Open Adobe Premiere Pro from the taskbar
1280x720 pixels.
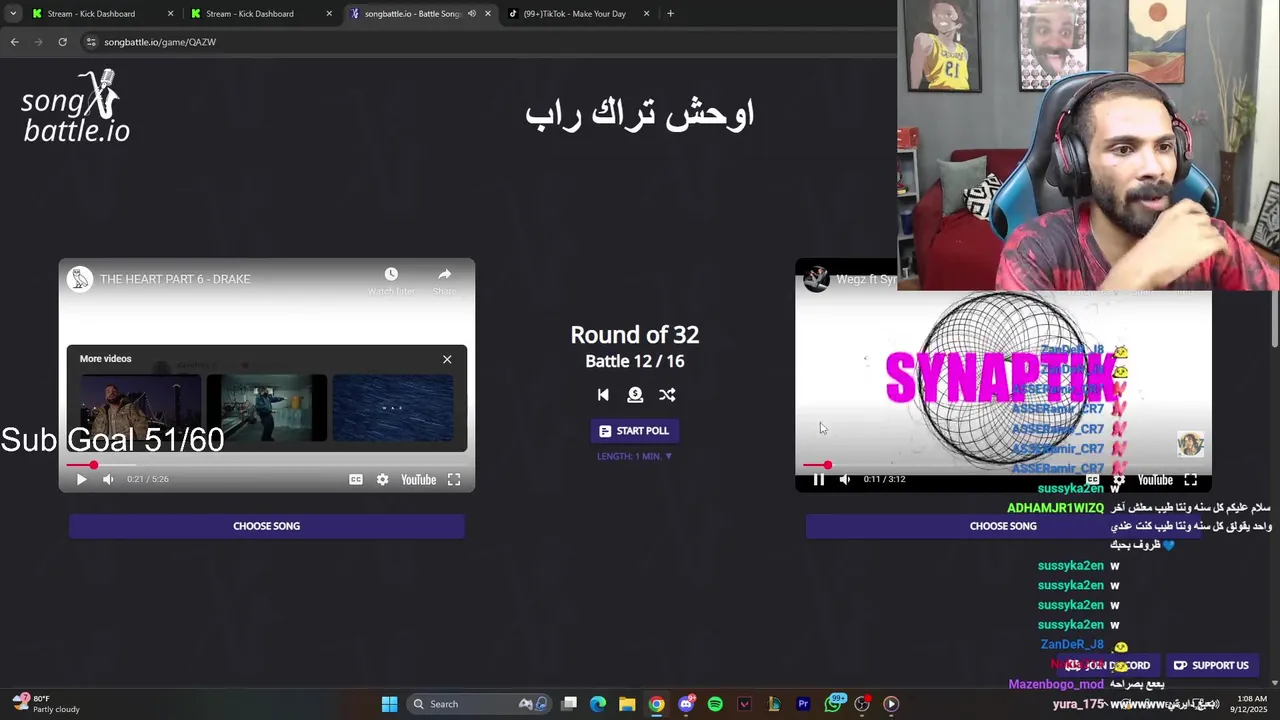pos(803,704)
